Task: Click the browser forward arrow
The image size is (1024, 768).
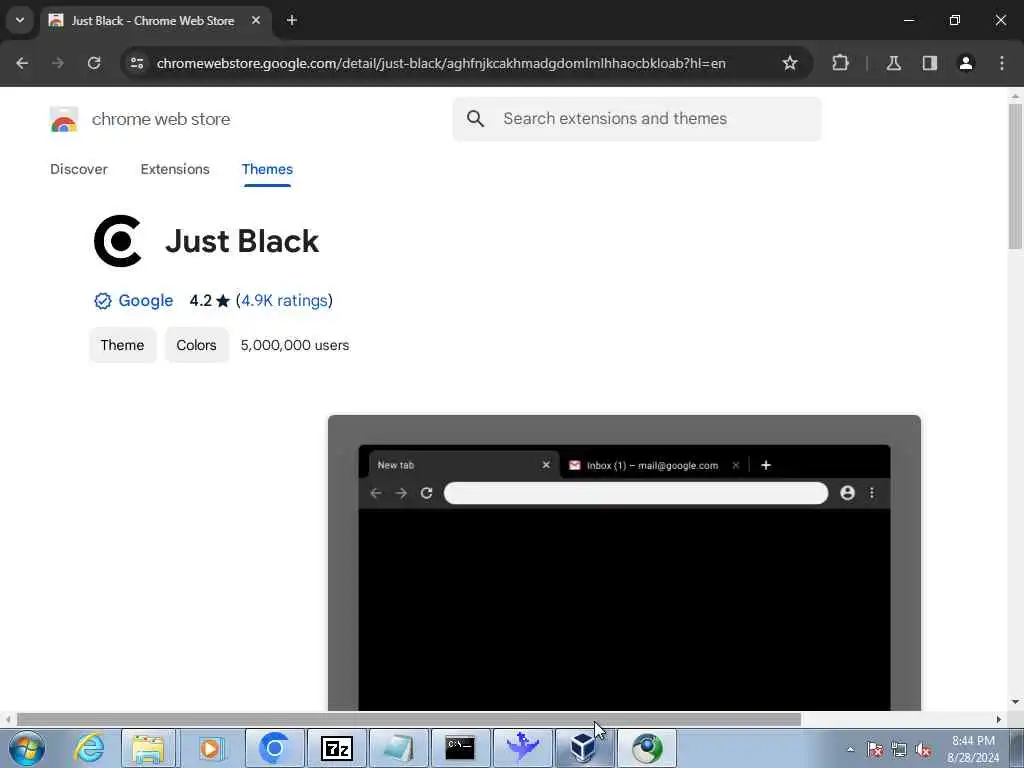Action: (x=58, y=63)
